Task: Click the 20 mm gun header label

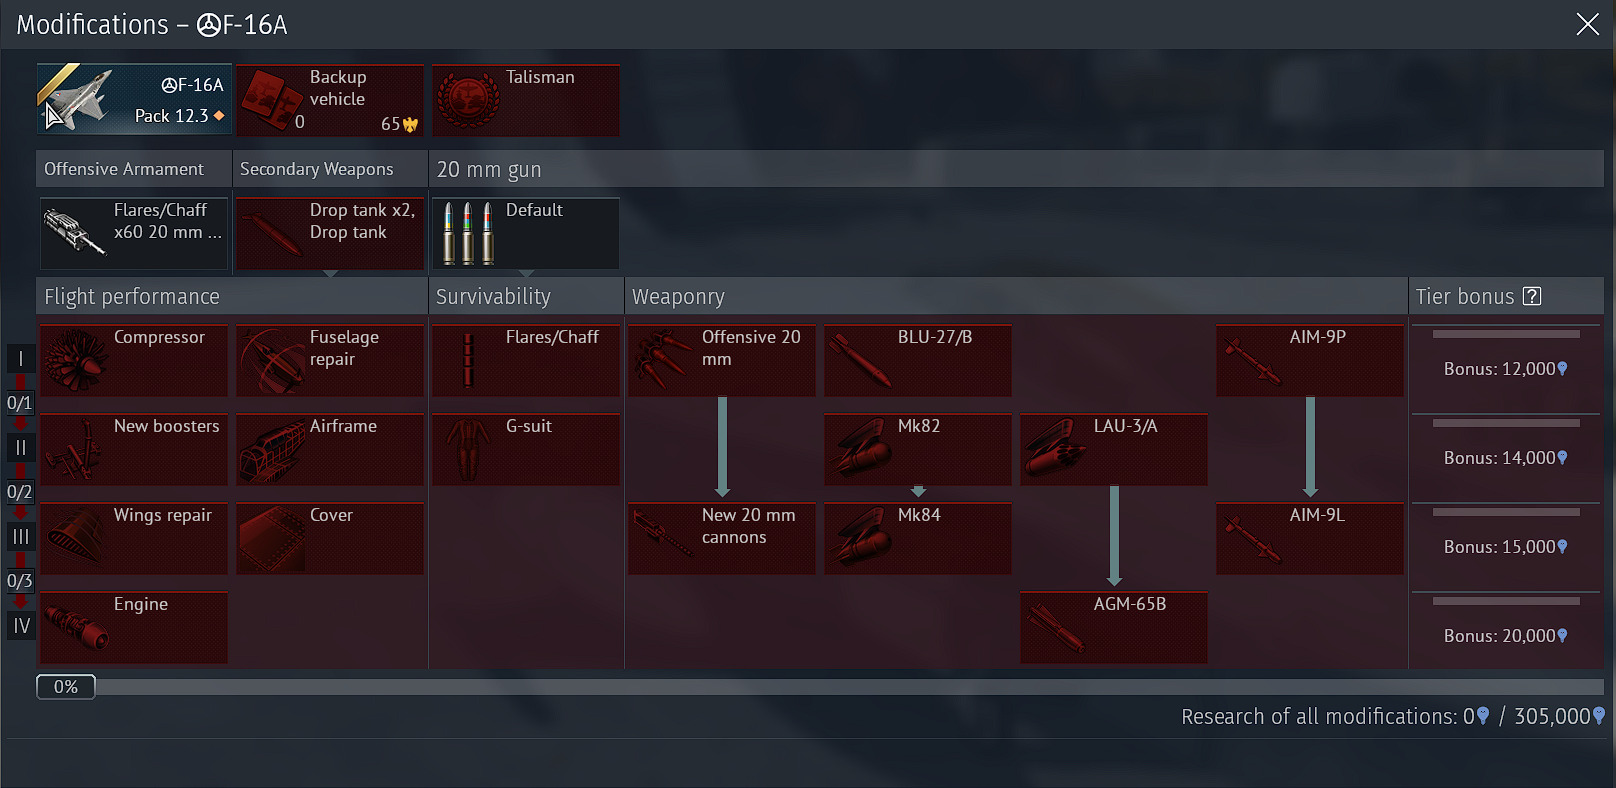Action: point(489,170)
